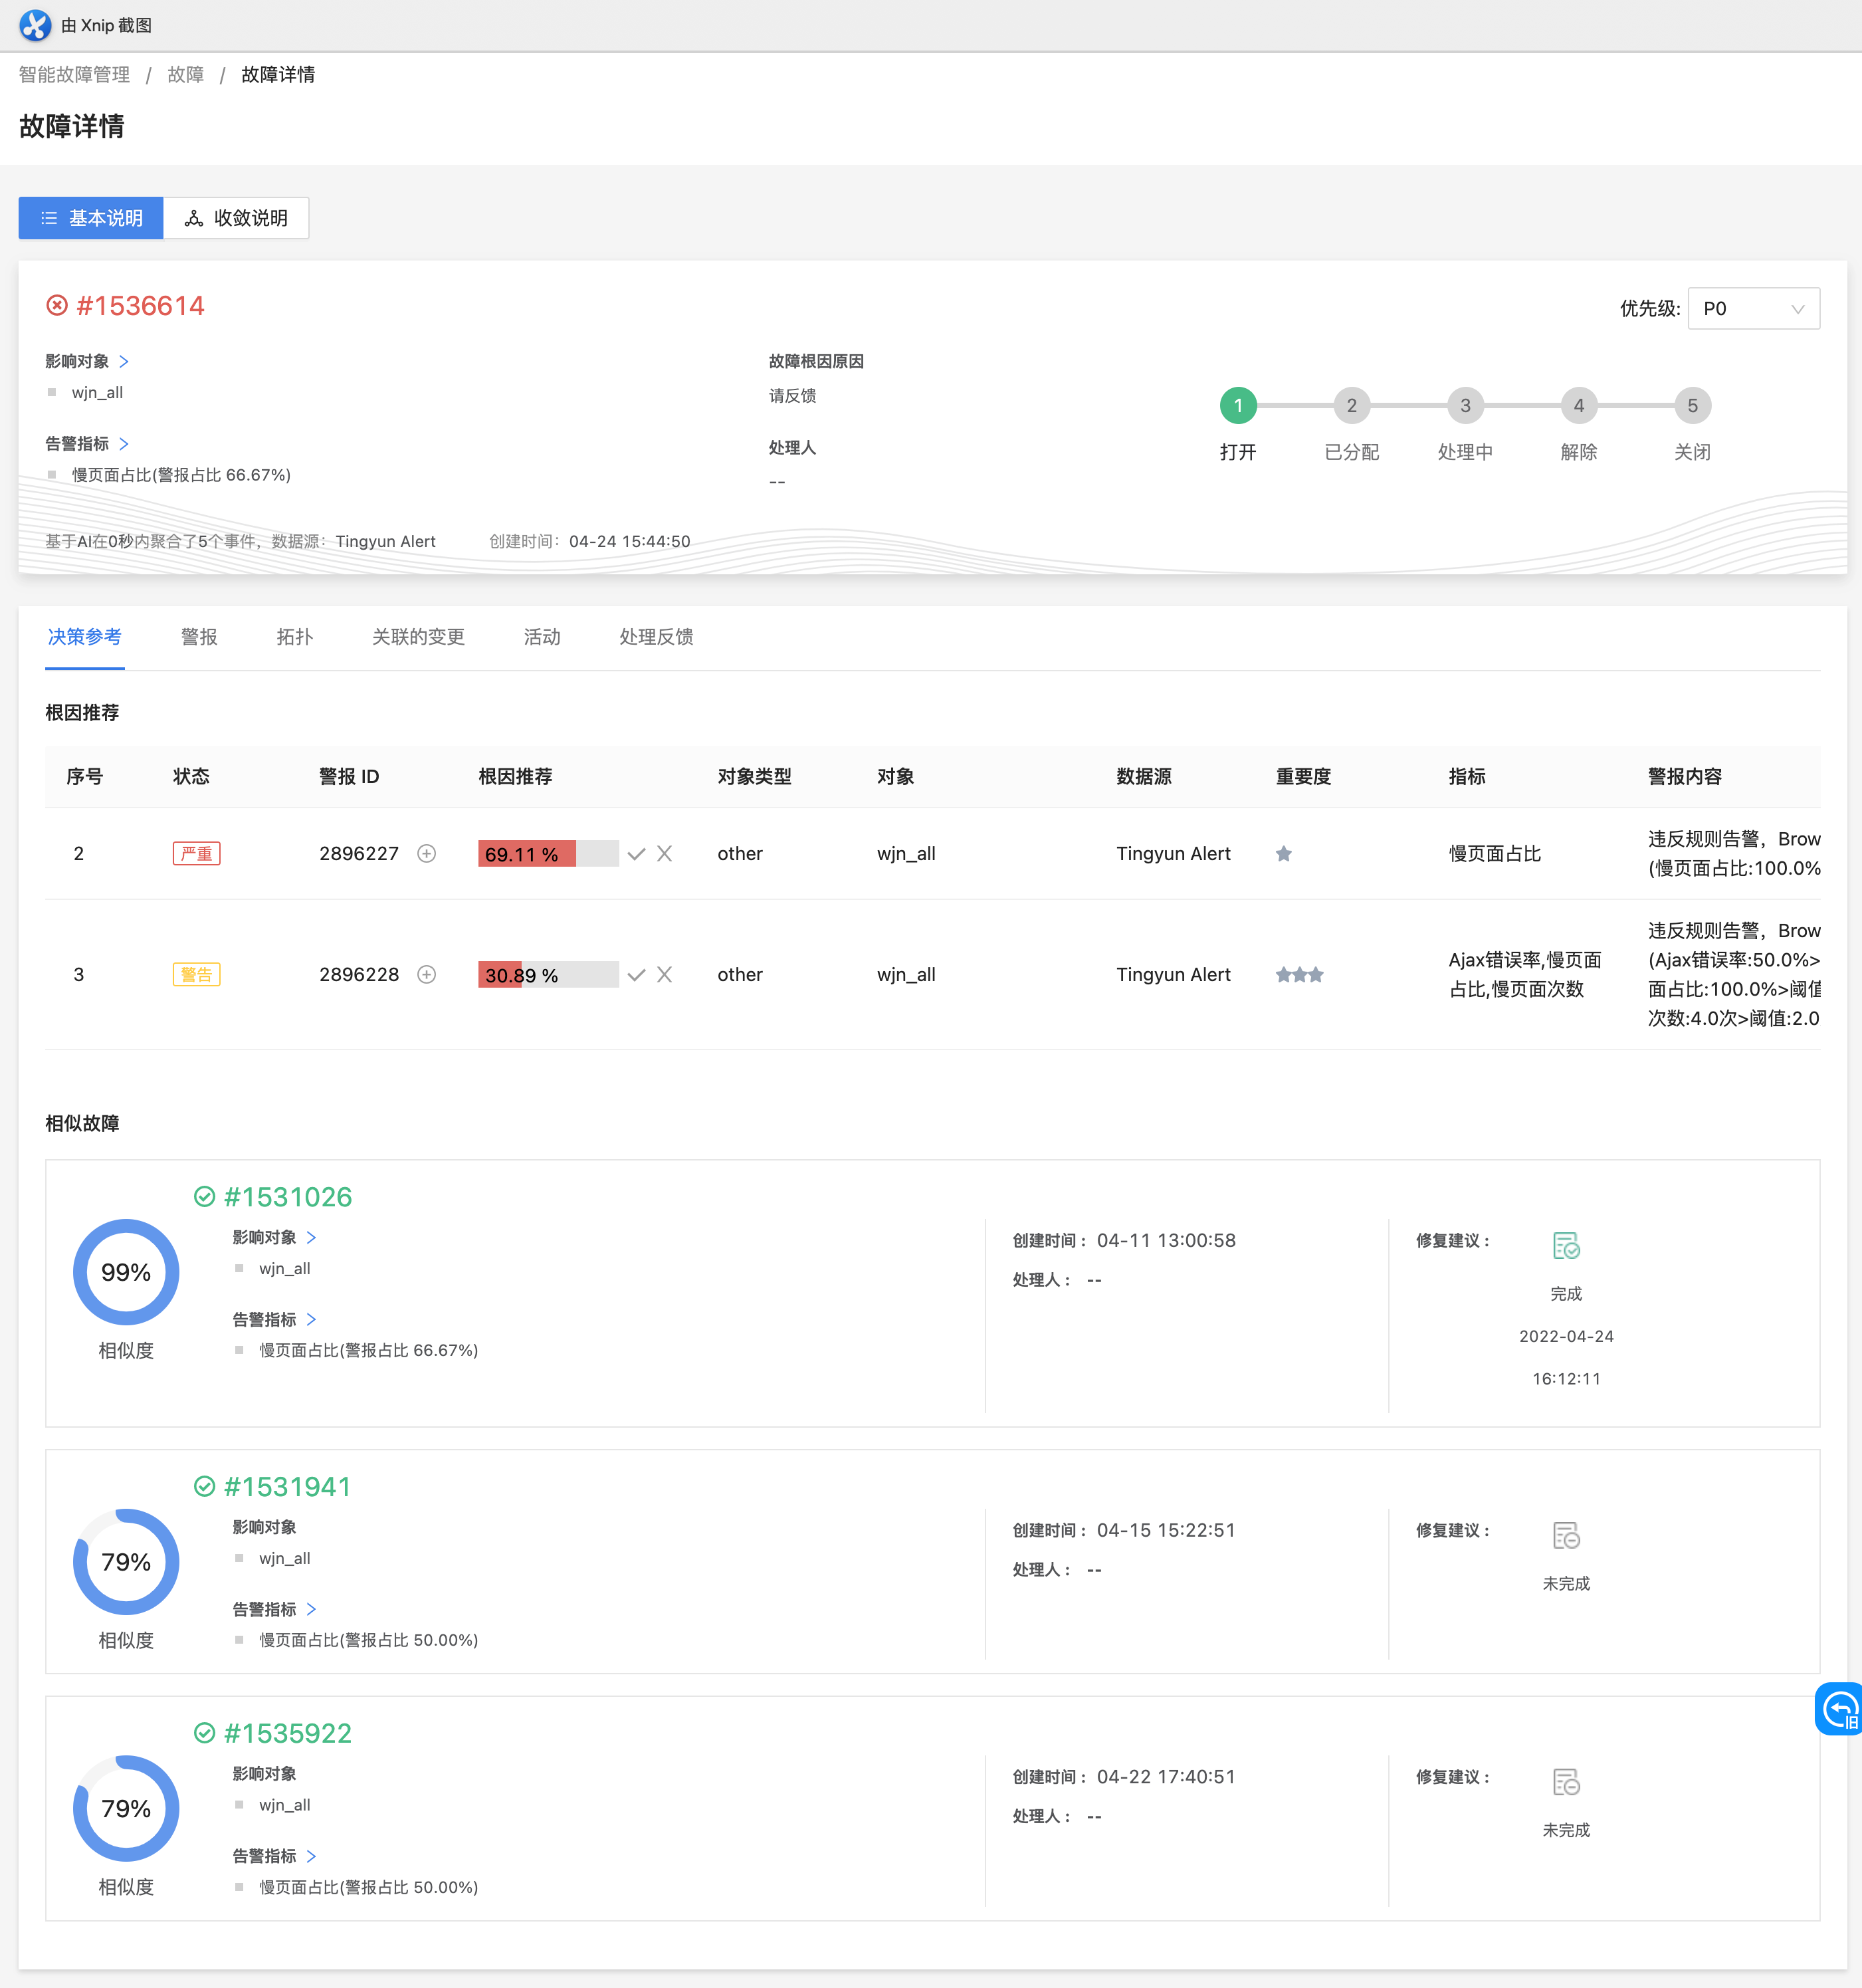
Task: Click the cluster icon in 收敛说明 tab
Action: 194,218
